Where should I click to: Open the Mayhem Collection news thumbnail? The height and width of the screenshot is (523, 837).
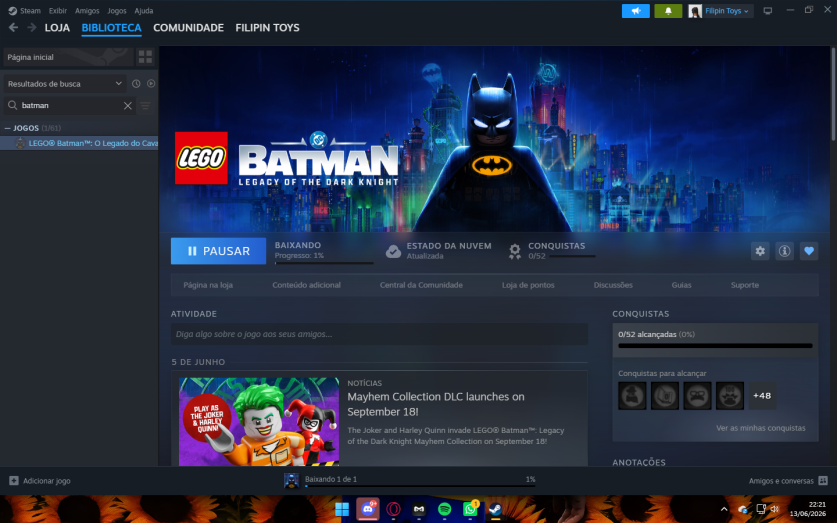(259, 422)
